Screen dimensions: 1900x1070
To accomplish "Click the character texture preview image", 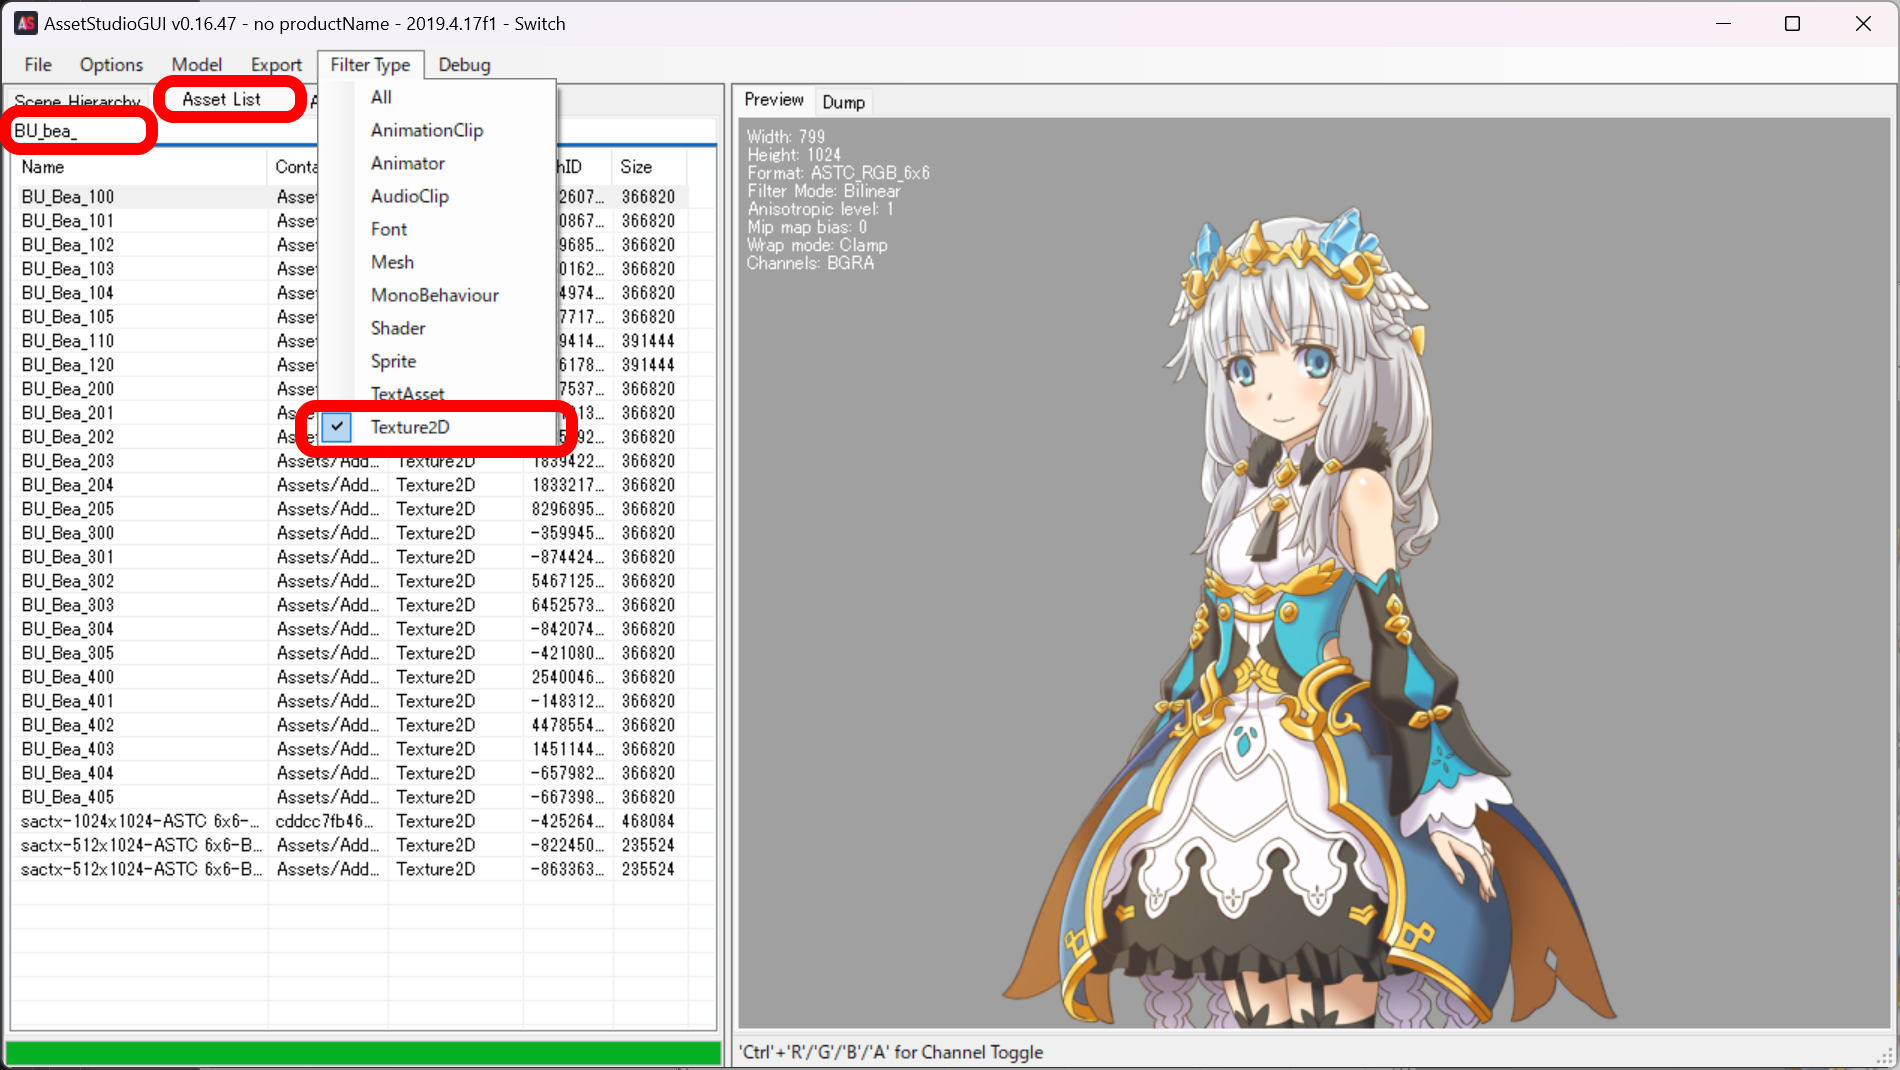I will pos(1310,618).
